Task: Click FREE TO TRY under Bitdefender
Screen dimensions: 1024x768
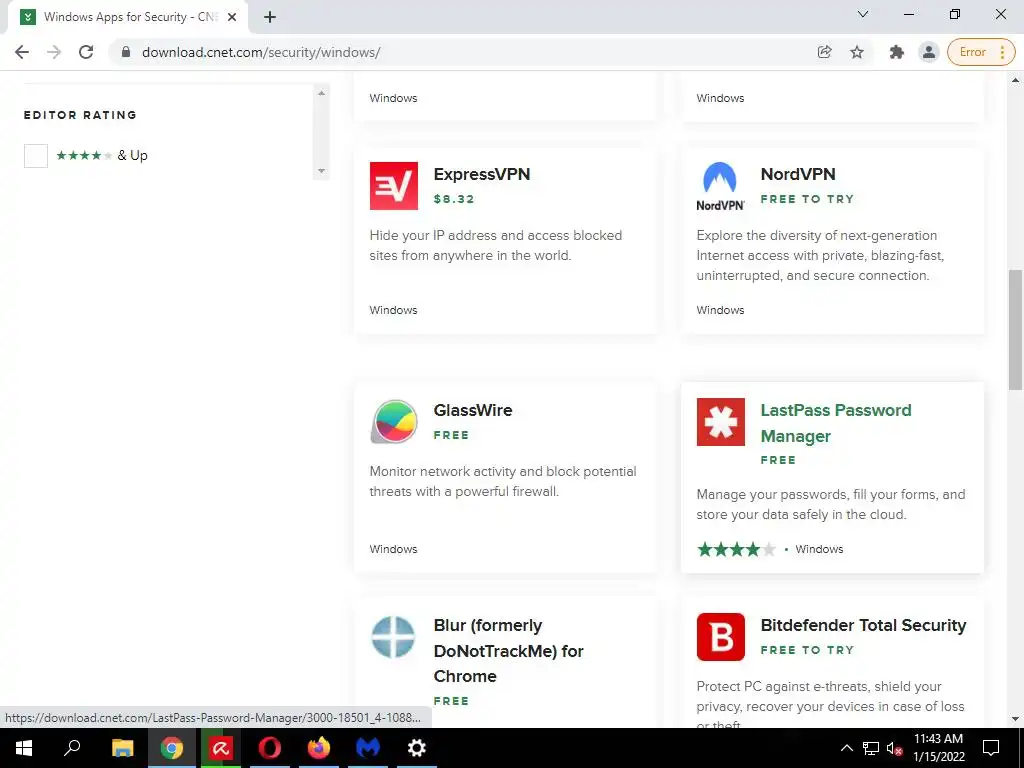Action: [807, 650]
